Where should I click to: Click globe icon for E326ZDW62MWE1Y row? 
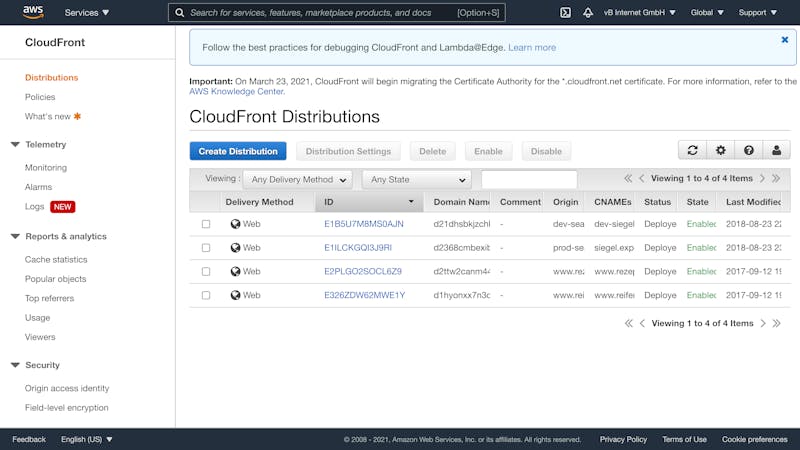coord(235,295)
